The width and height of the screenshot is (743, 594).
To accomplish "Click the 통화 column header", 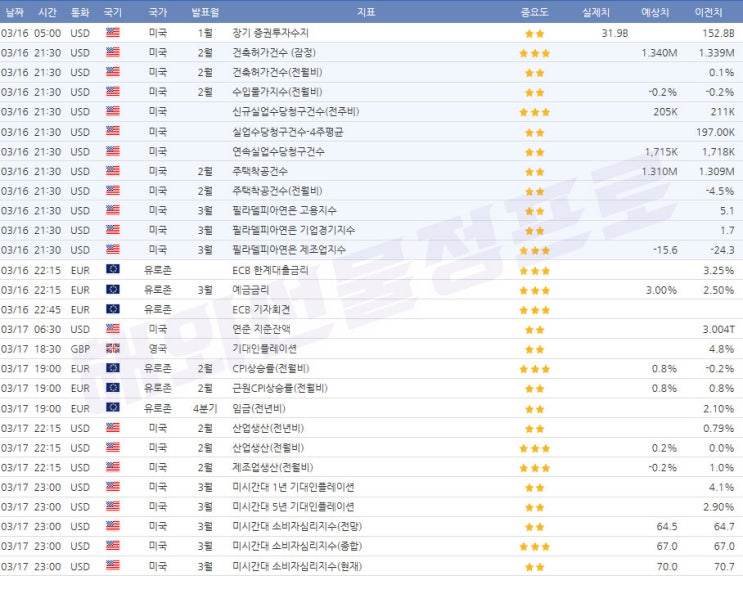I will tap(80, 12).
